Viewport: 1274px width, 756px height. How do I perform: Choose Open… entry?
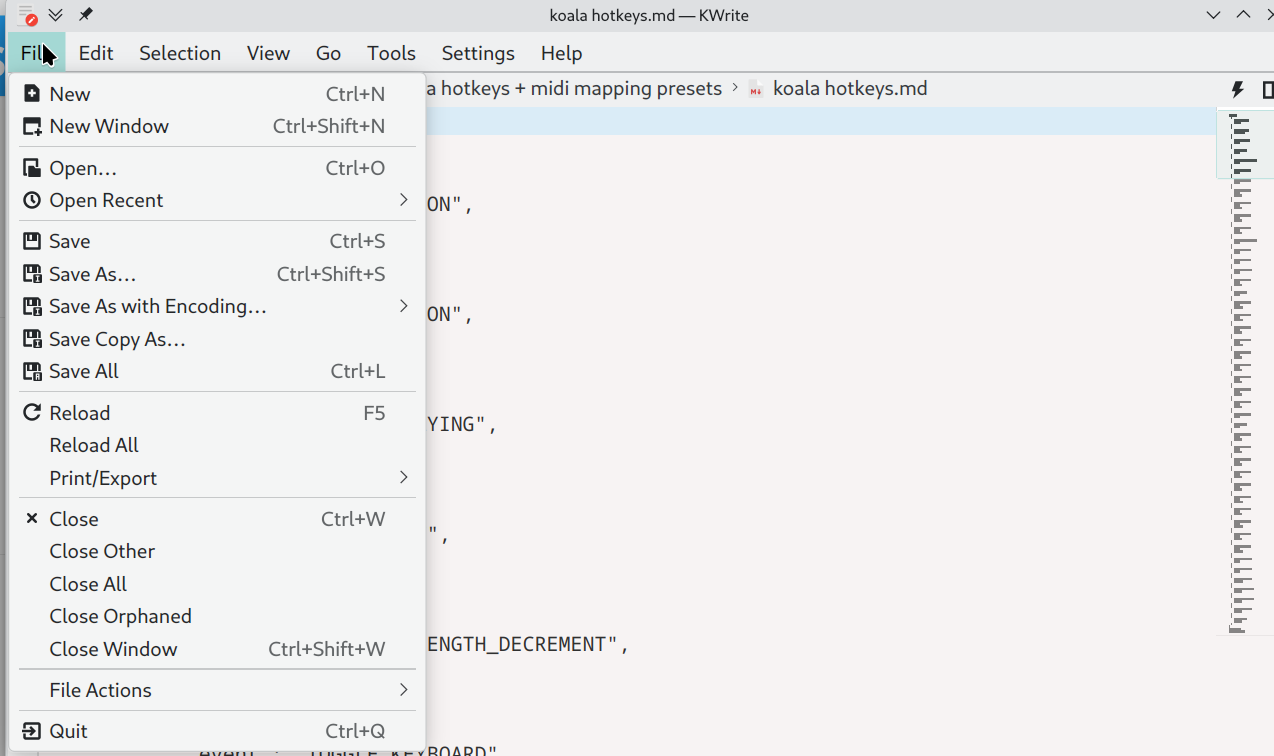pos(217,168)
